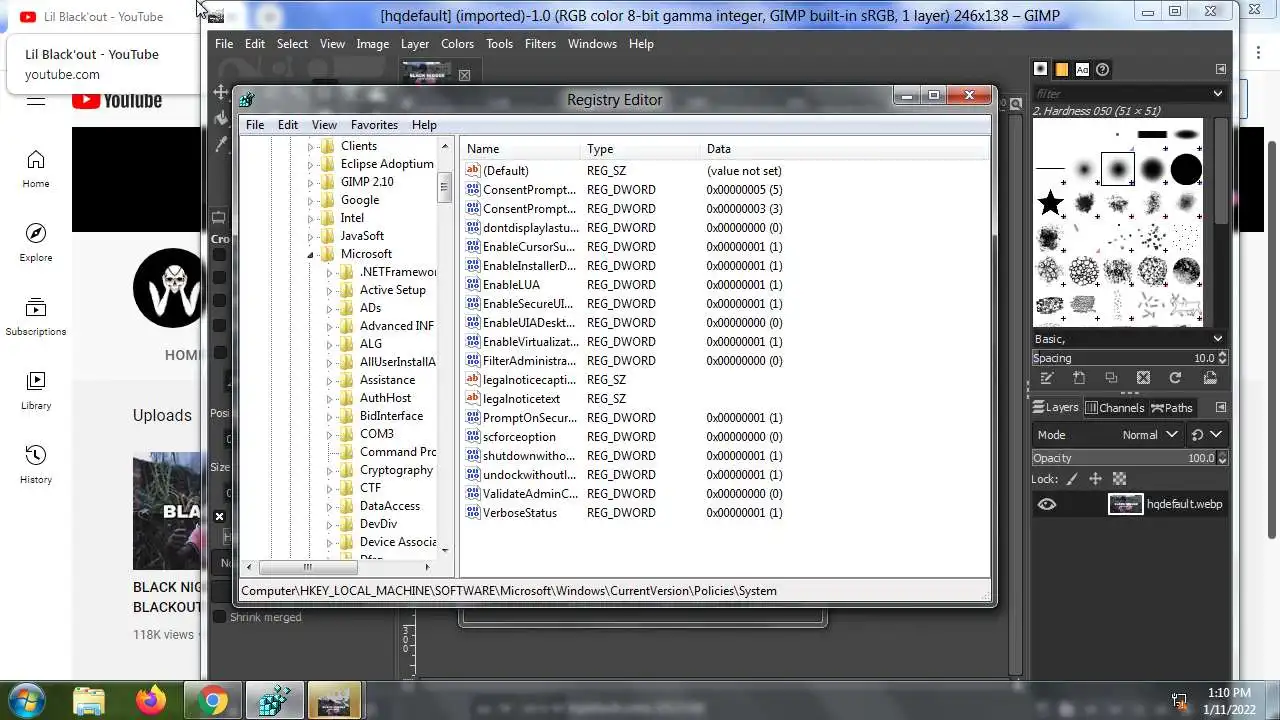Sort registry values by Type column
The height and width of the screenshot is (720, 1280).
point(641,149)
